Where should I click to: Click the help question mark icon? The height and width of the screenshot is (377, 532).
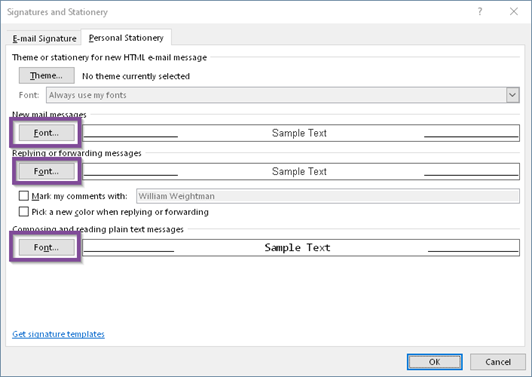point(480,12)
